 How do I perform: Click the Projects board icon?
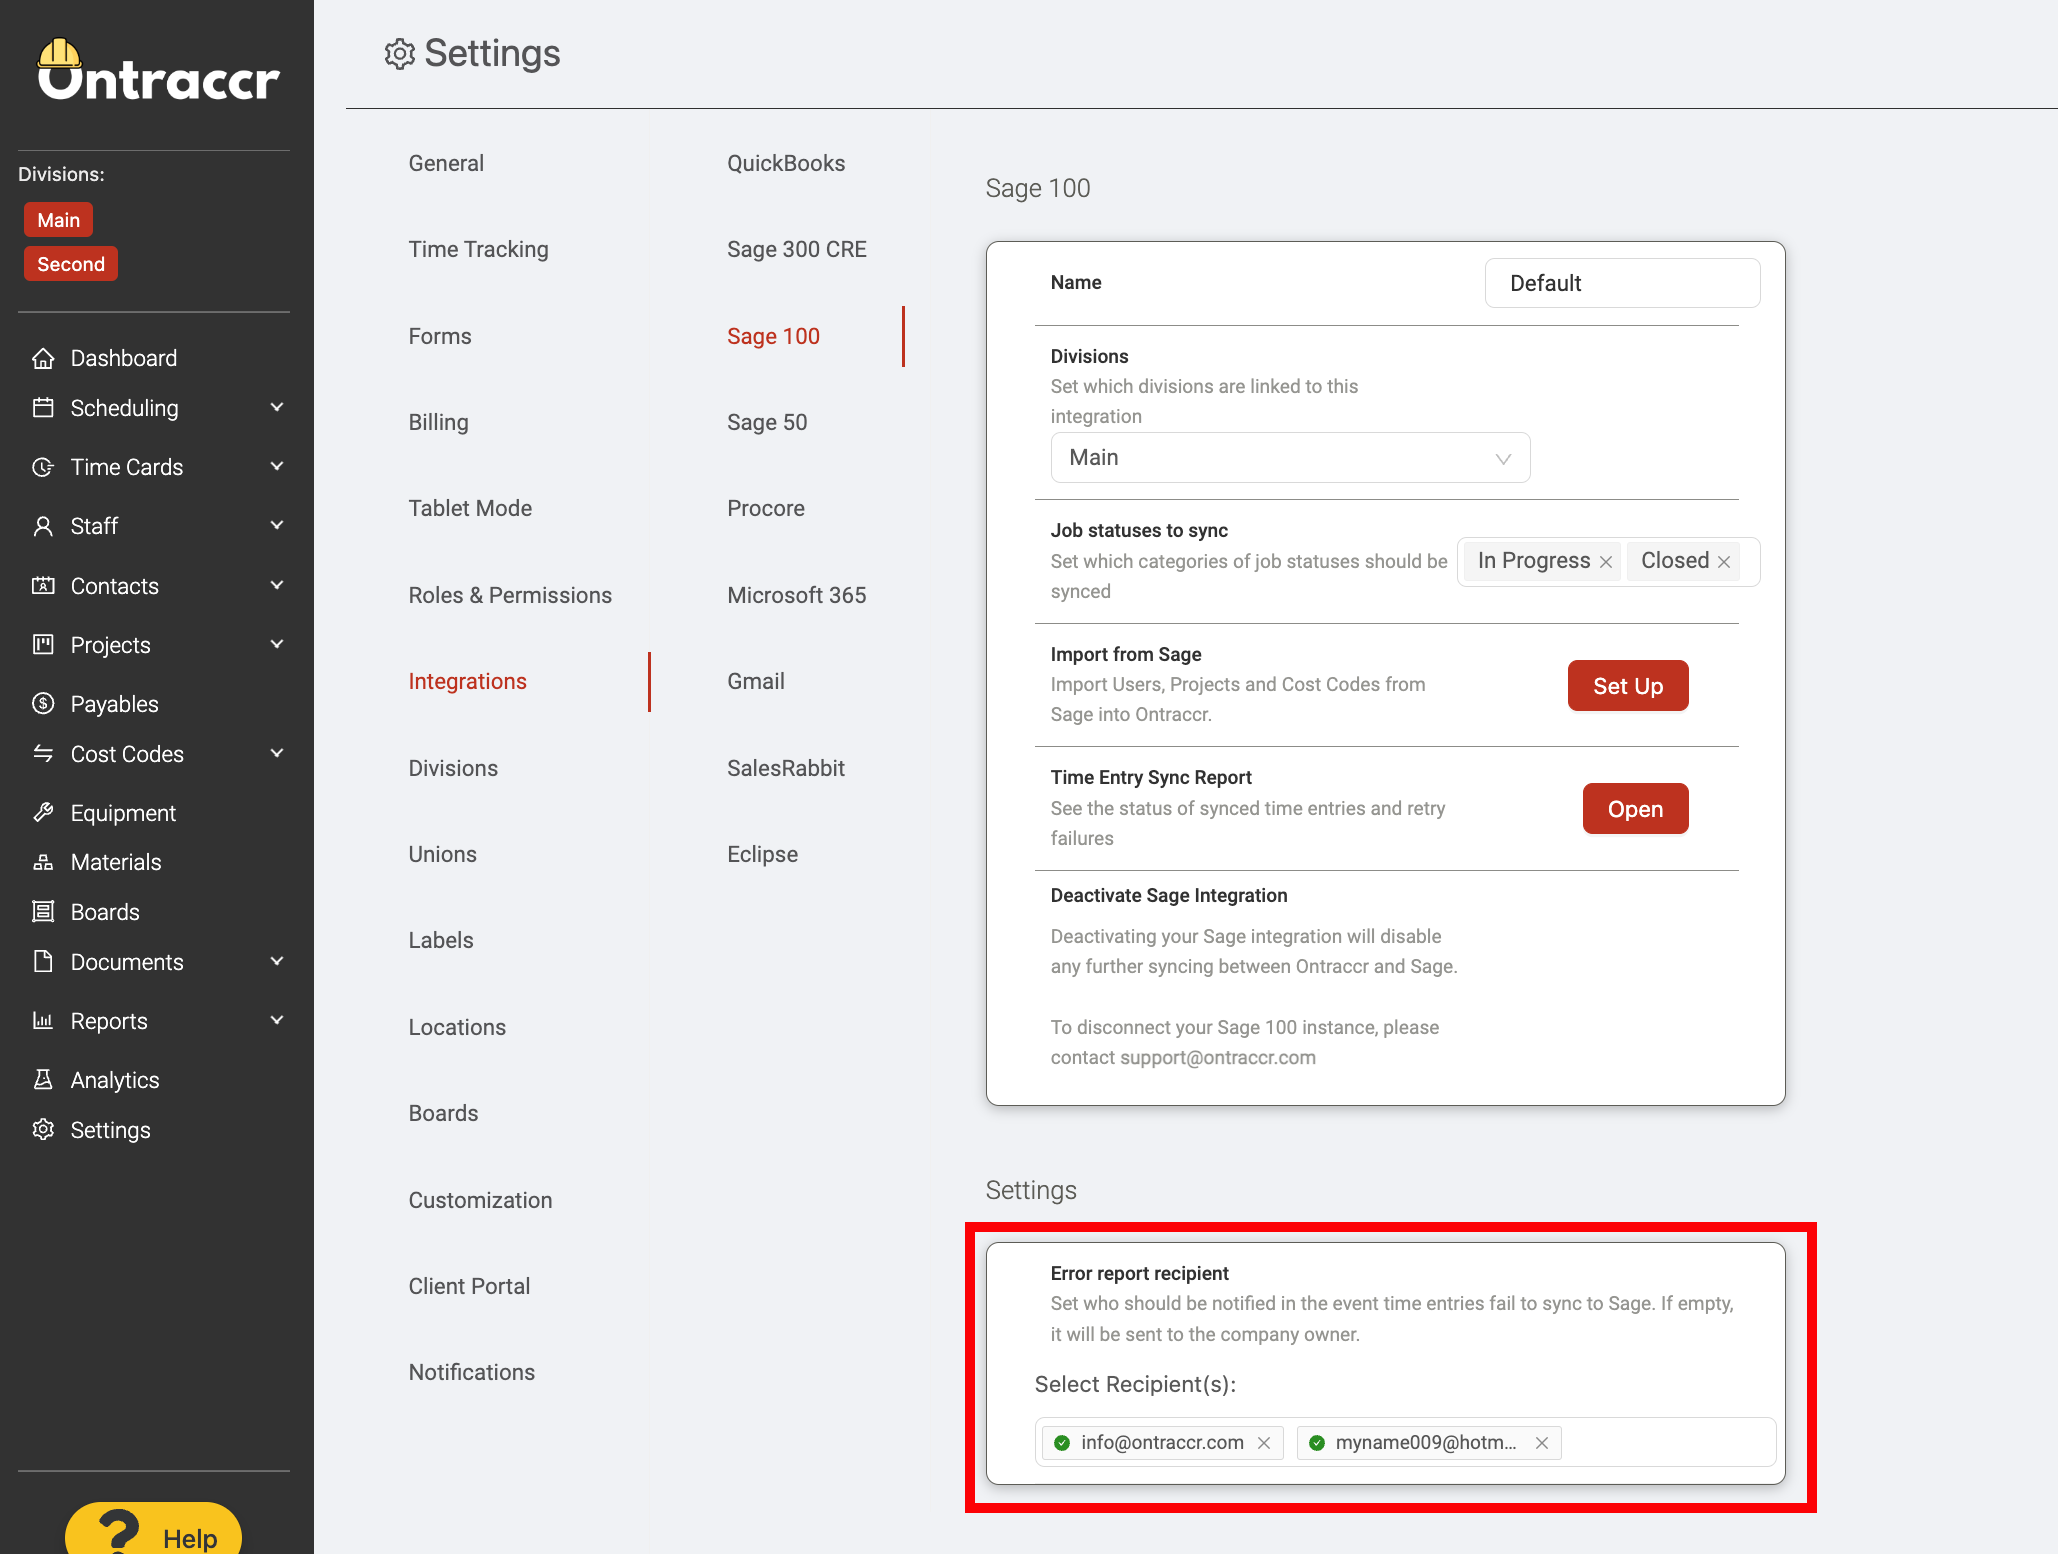click(x=43, y=645)
